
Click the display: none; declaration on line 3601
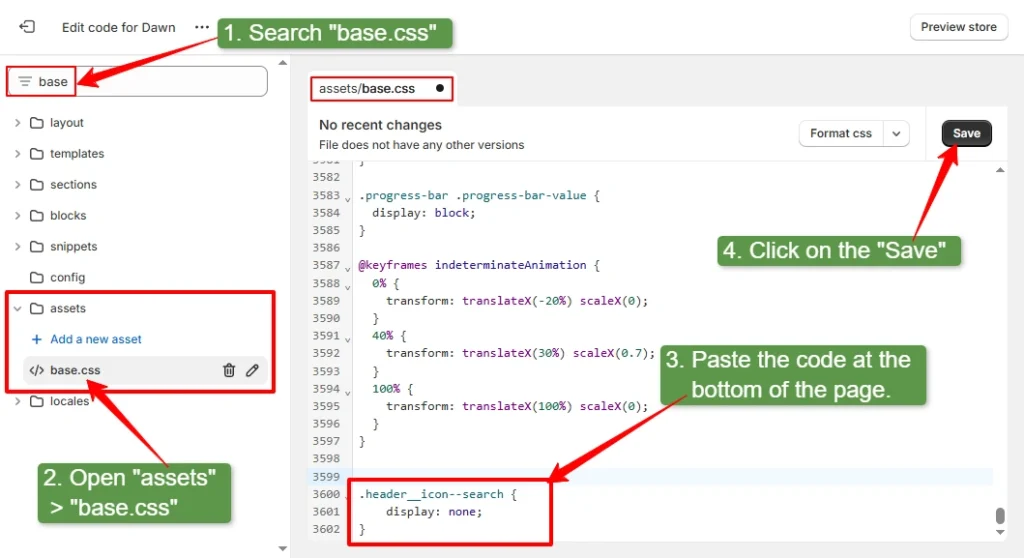click(434, 512)
